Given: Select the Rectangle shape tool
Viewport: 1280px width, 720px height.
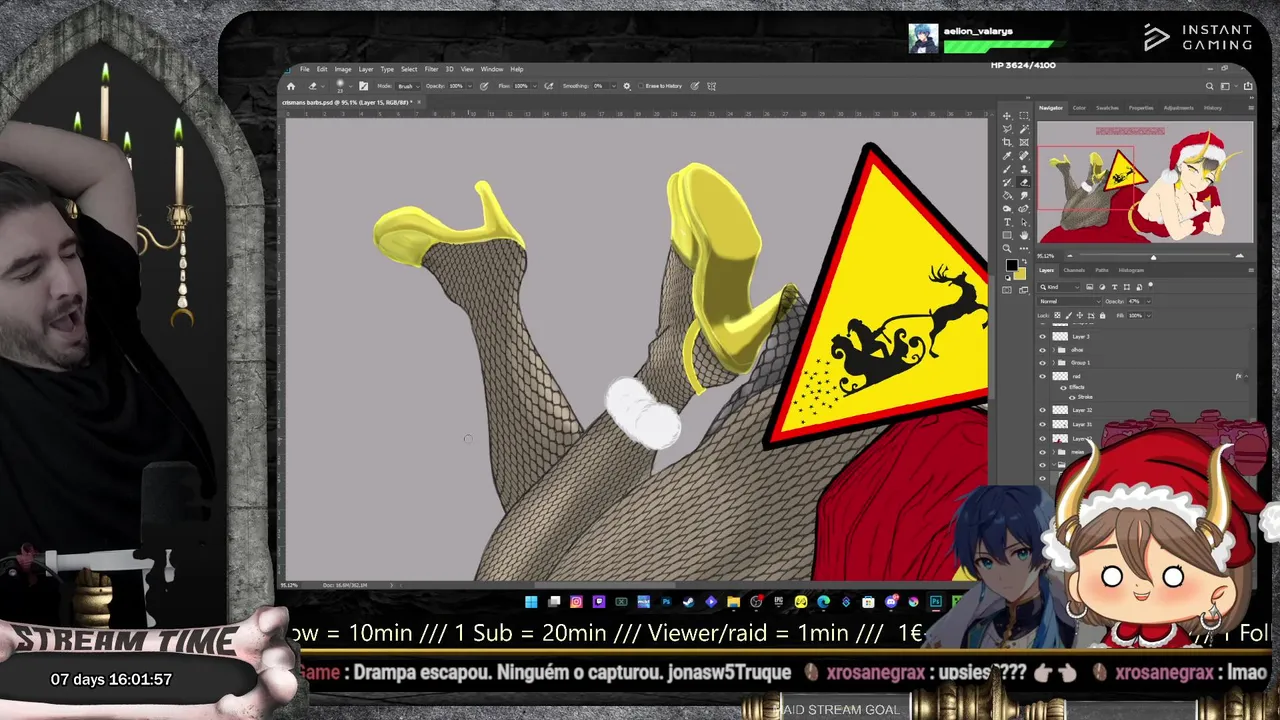Looking at the screenshot, I should pyautogui.click(x=1007, y=235).
